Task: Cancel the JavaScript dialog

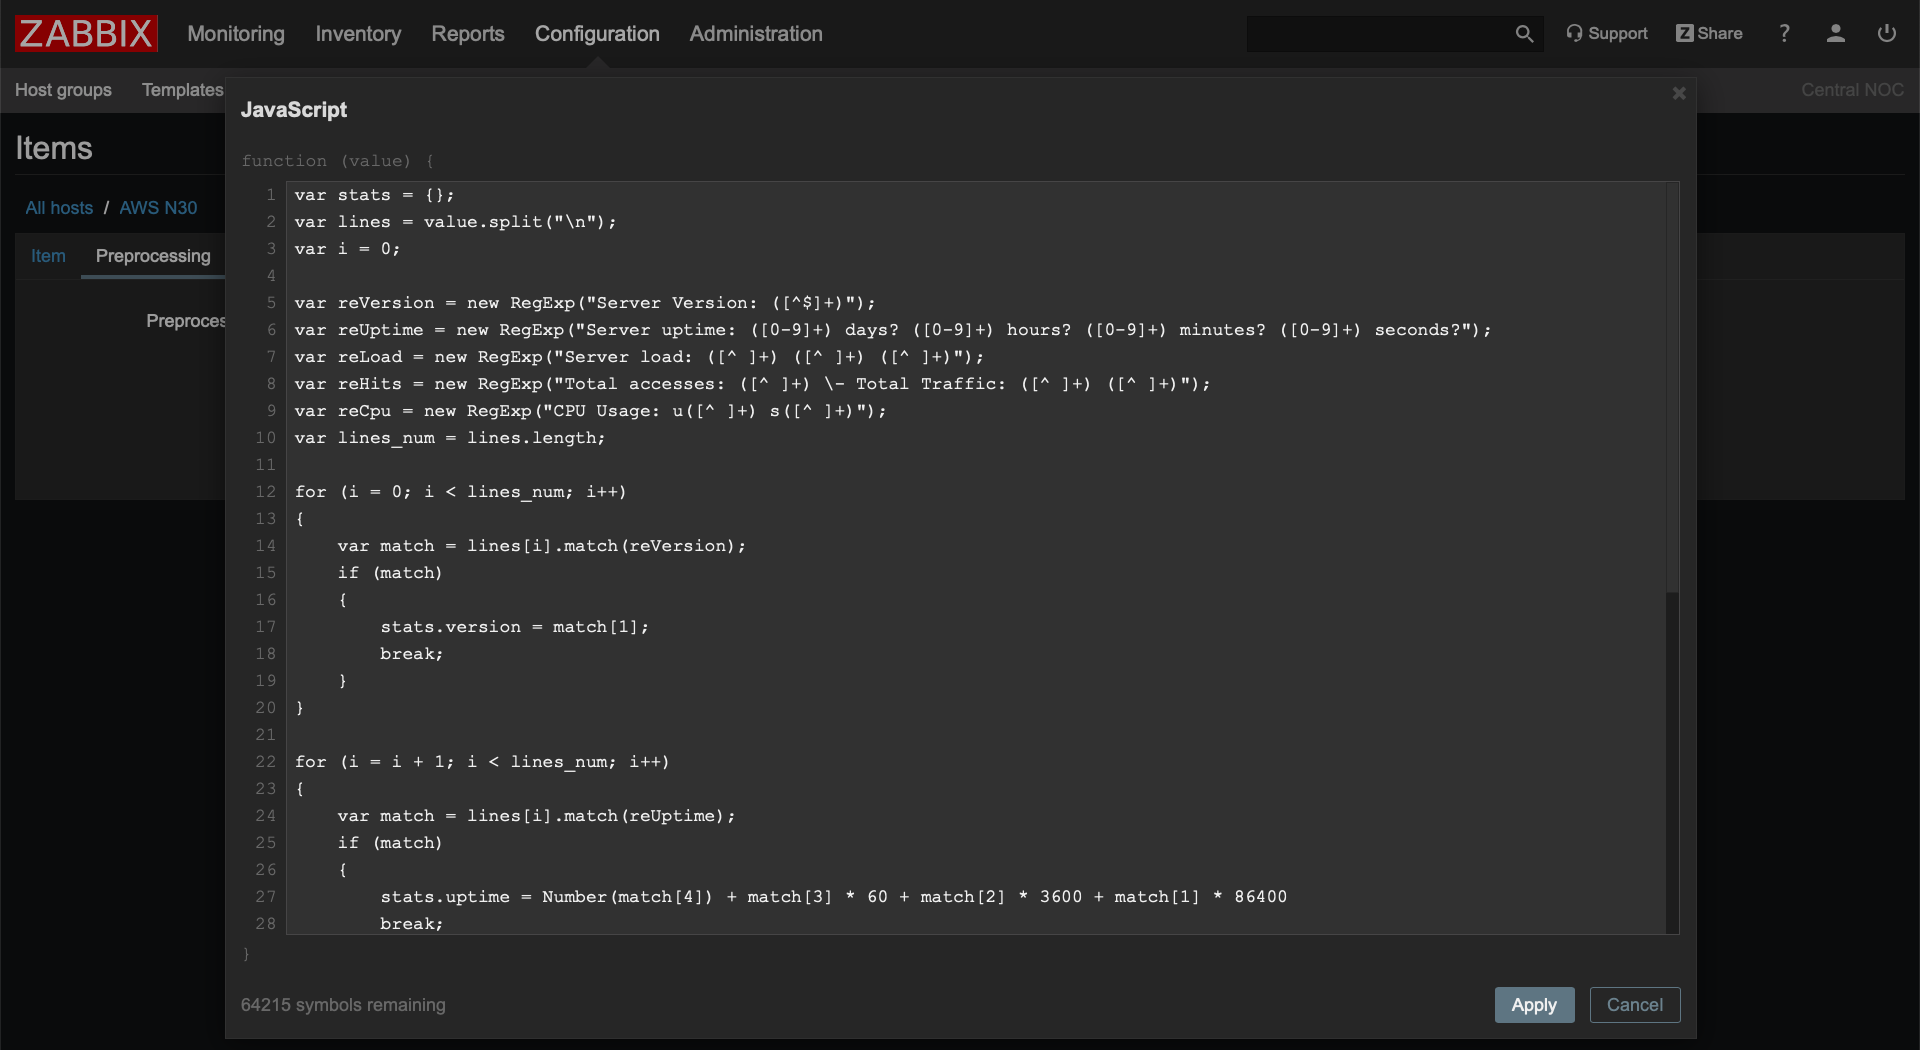Action: point(1635,1005)
